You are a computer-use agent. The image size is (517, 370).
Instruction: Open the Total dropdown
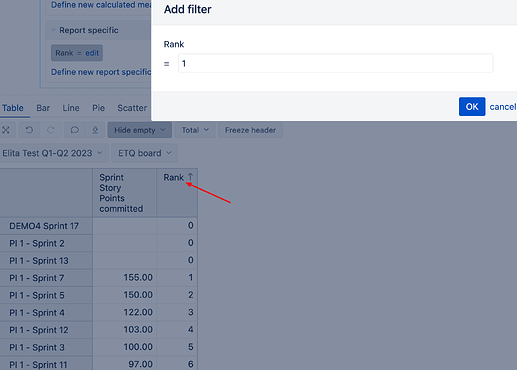[195, 130]
